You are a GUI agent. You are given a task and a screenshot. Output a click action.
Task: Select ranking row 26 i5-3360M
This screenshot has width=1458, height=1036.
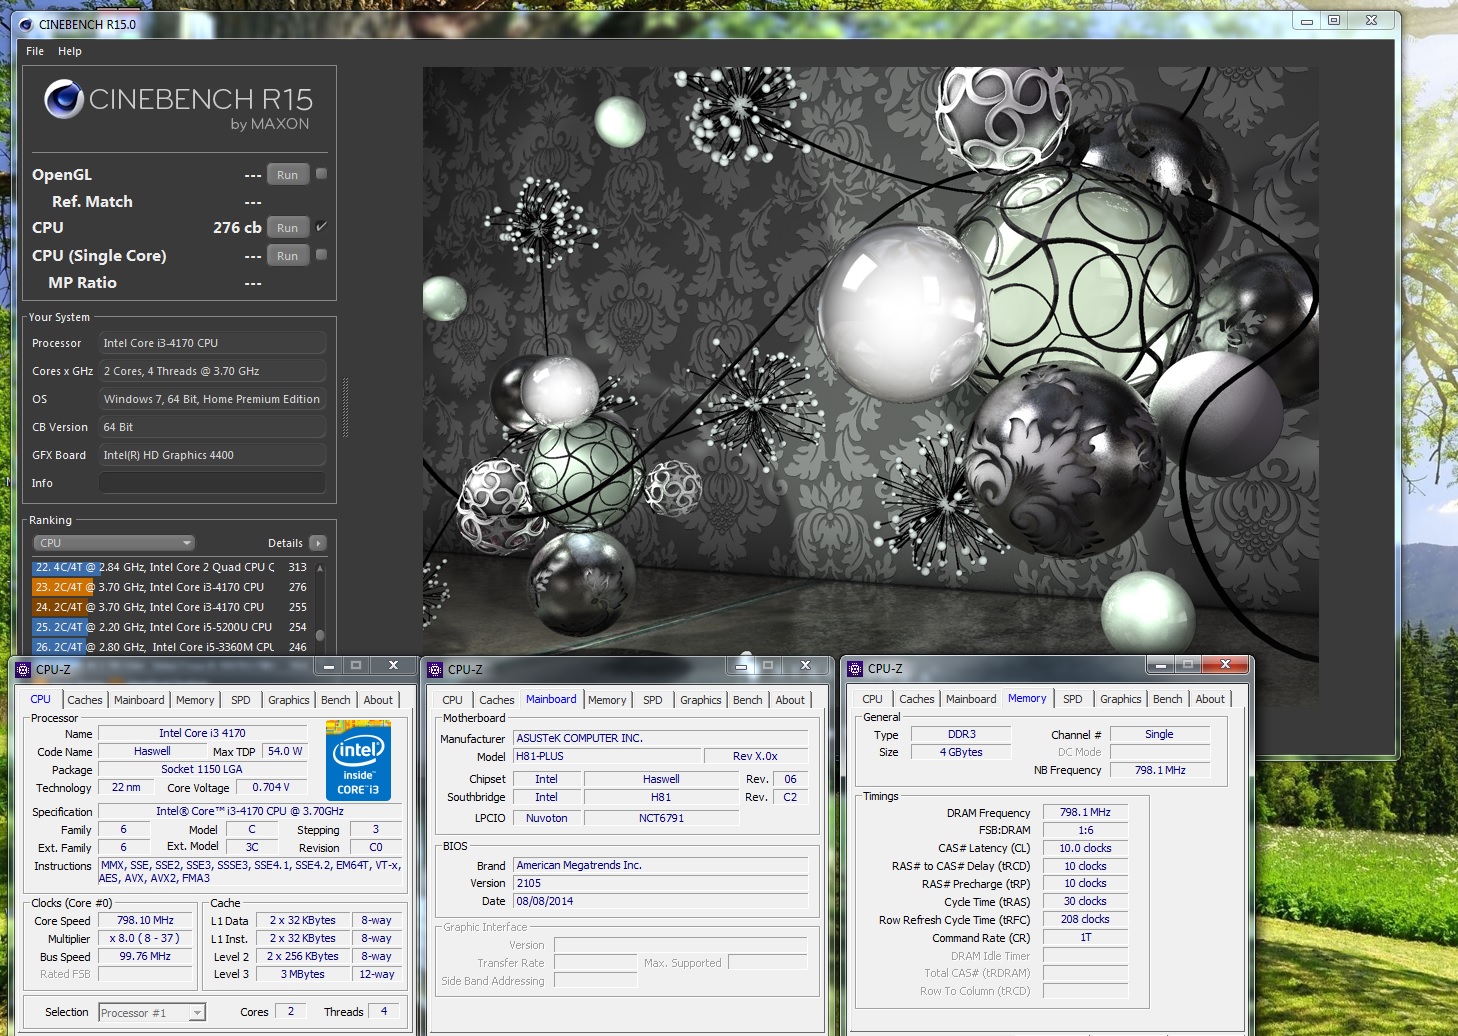(x=172, y=647)
